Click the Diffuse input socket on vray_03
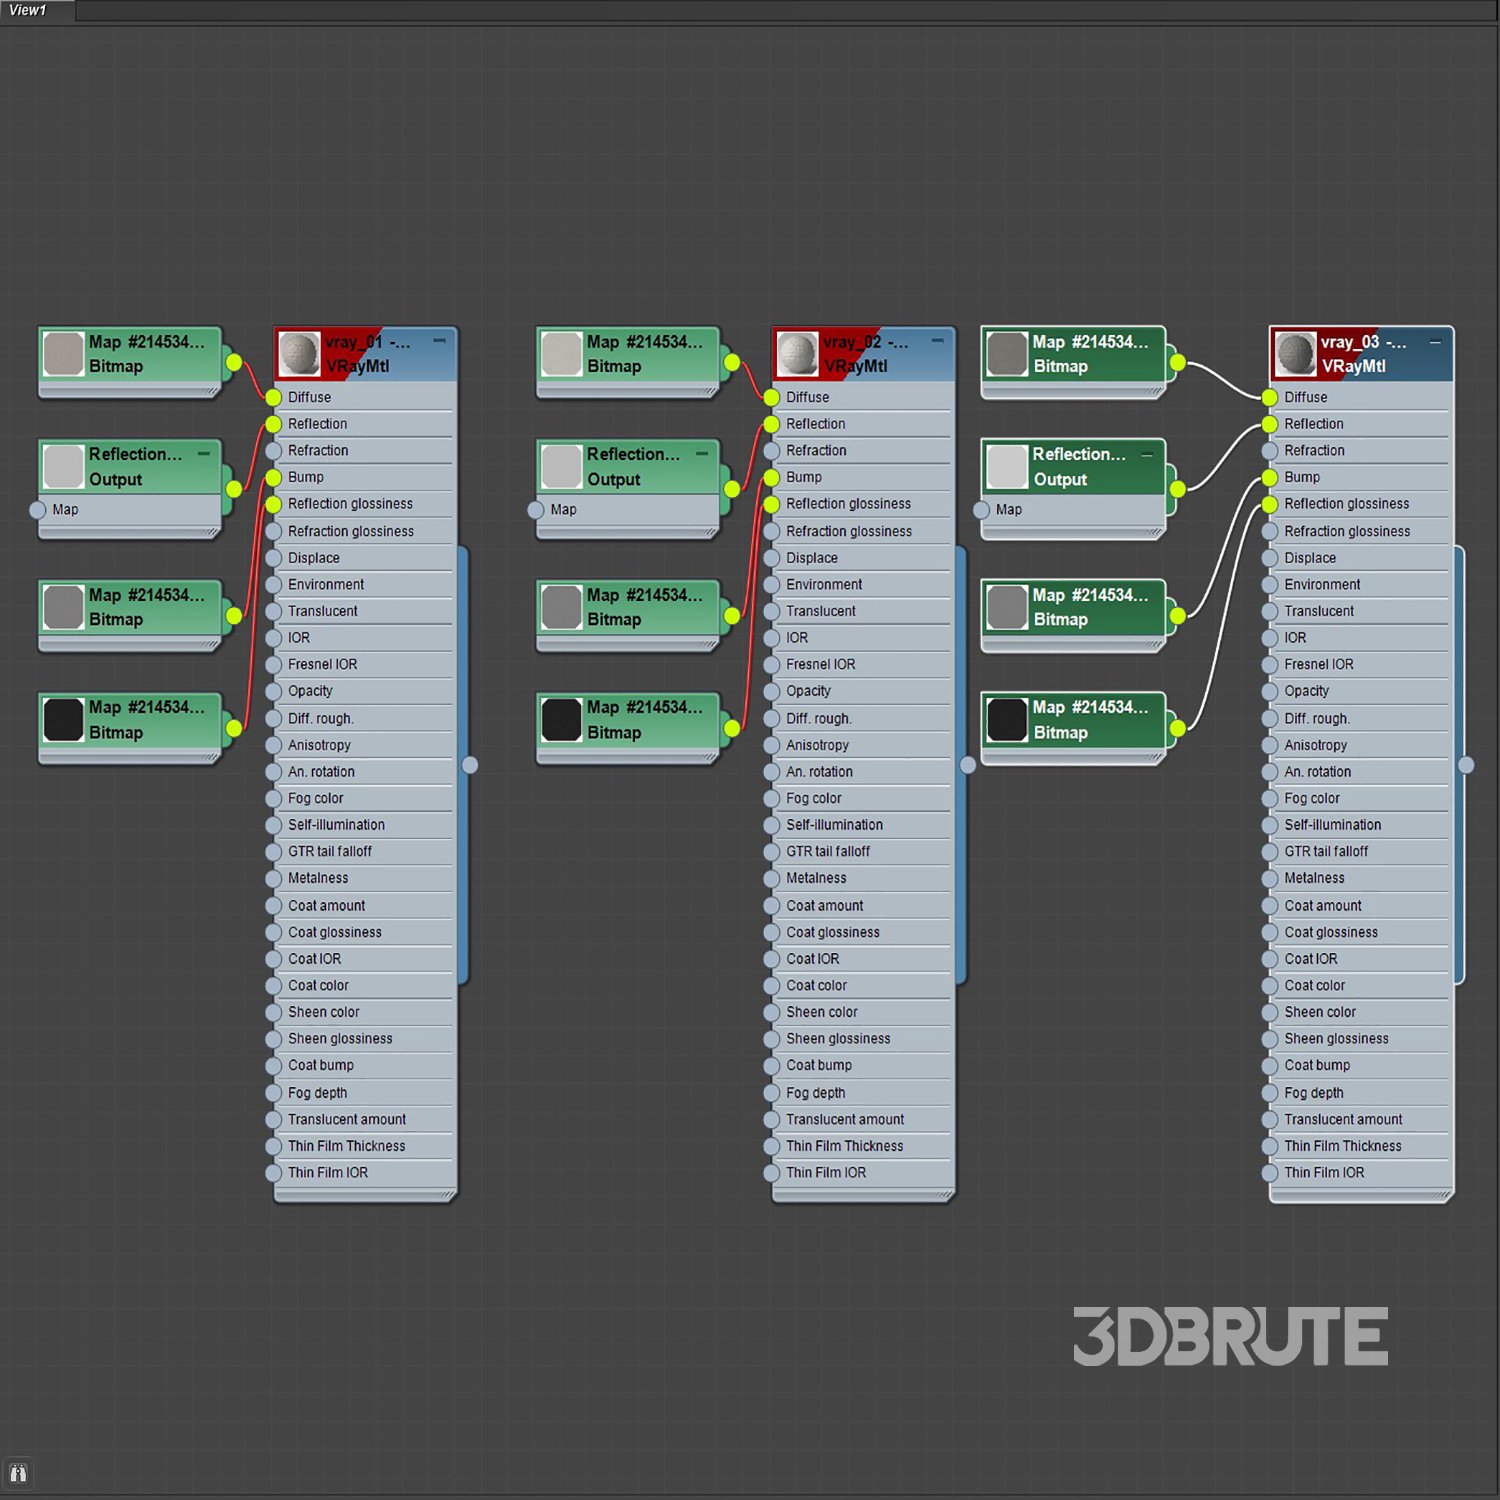Screen dimensions: 1500x1500 pos(1270,397)
